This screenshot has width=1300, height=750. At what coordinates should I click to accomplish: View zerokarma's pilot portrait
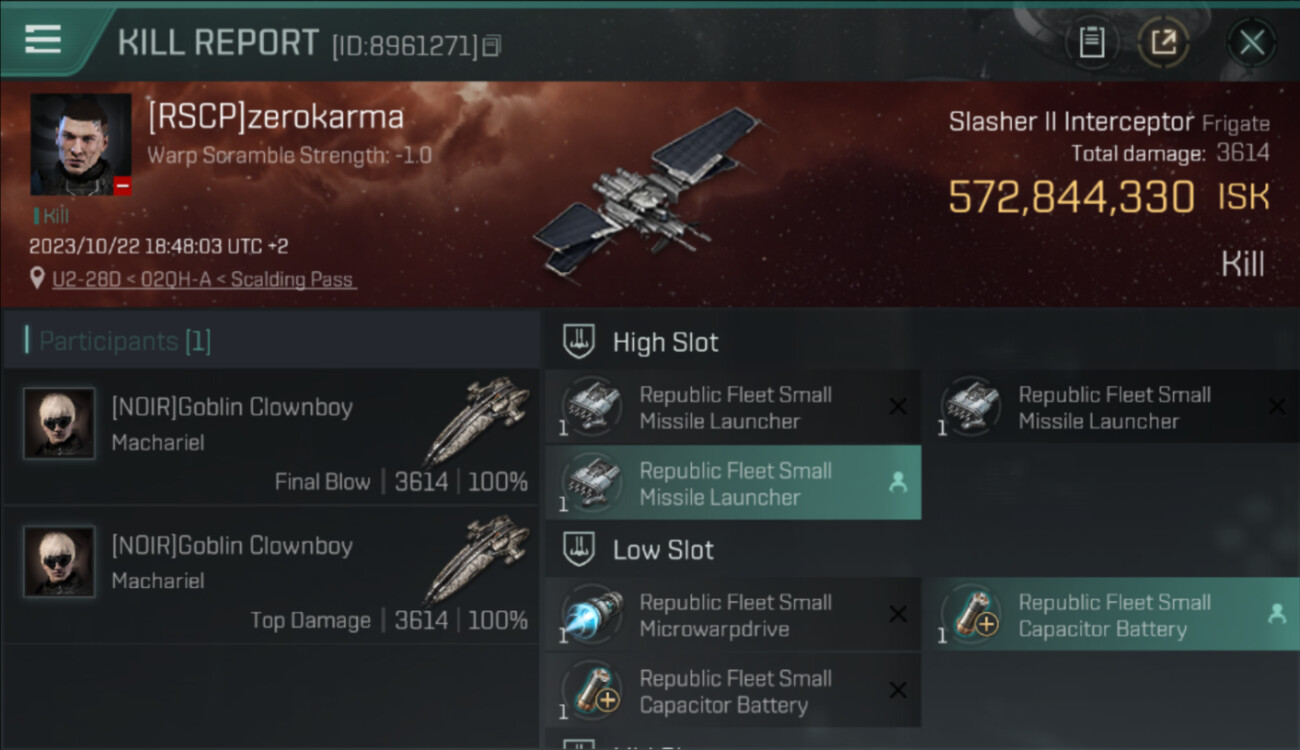coord(80,144)
